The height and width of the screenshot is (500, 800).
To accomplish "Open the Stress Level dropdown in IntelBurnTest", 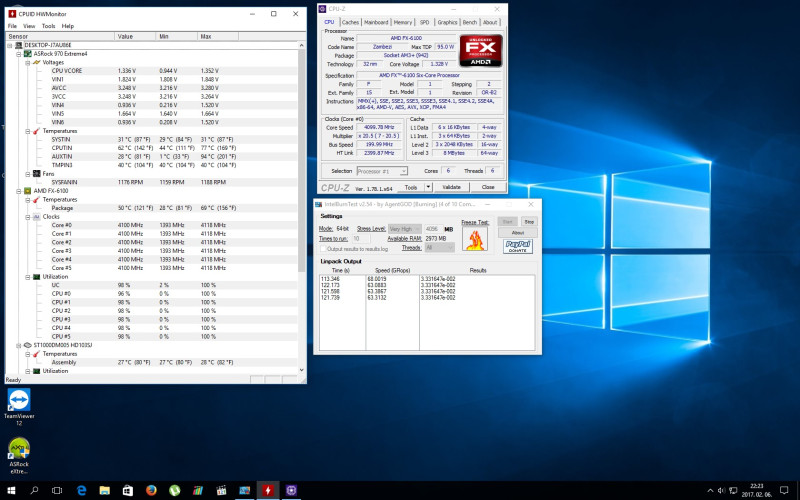I will [405, 229].
